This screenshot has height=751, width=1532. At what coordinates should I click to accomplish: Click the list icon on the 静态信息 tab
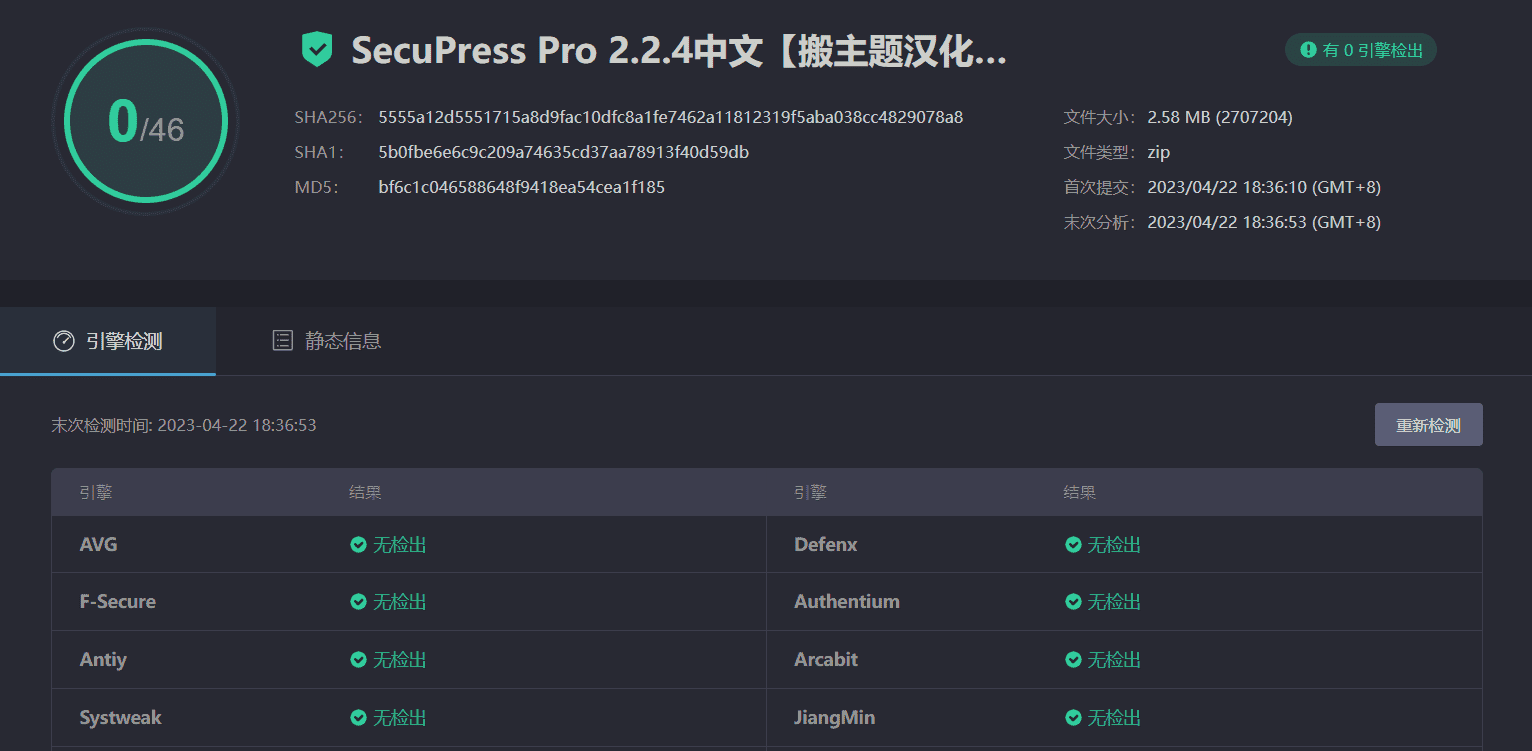(283, 341)
